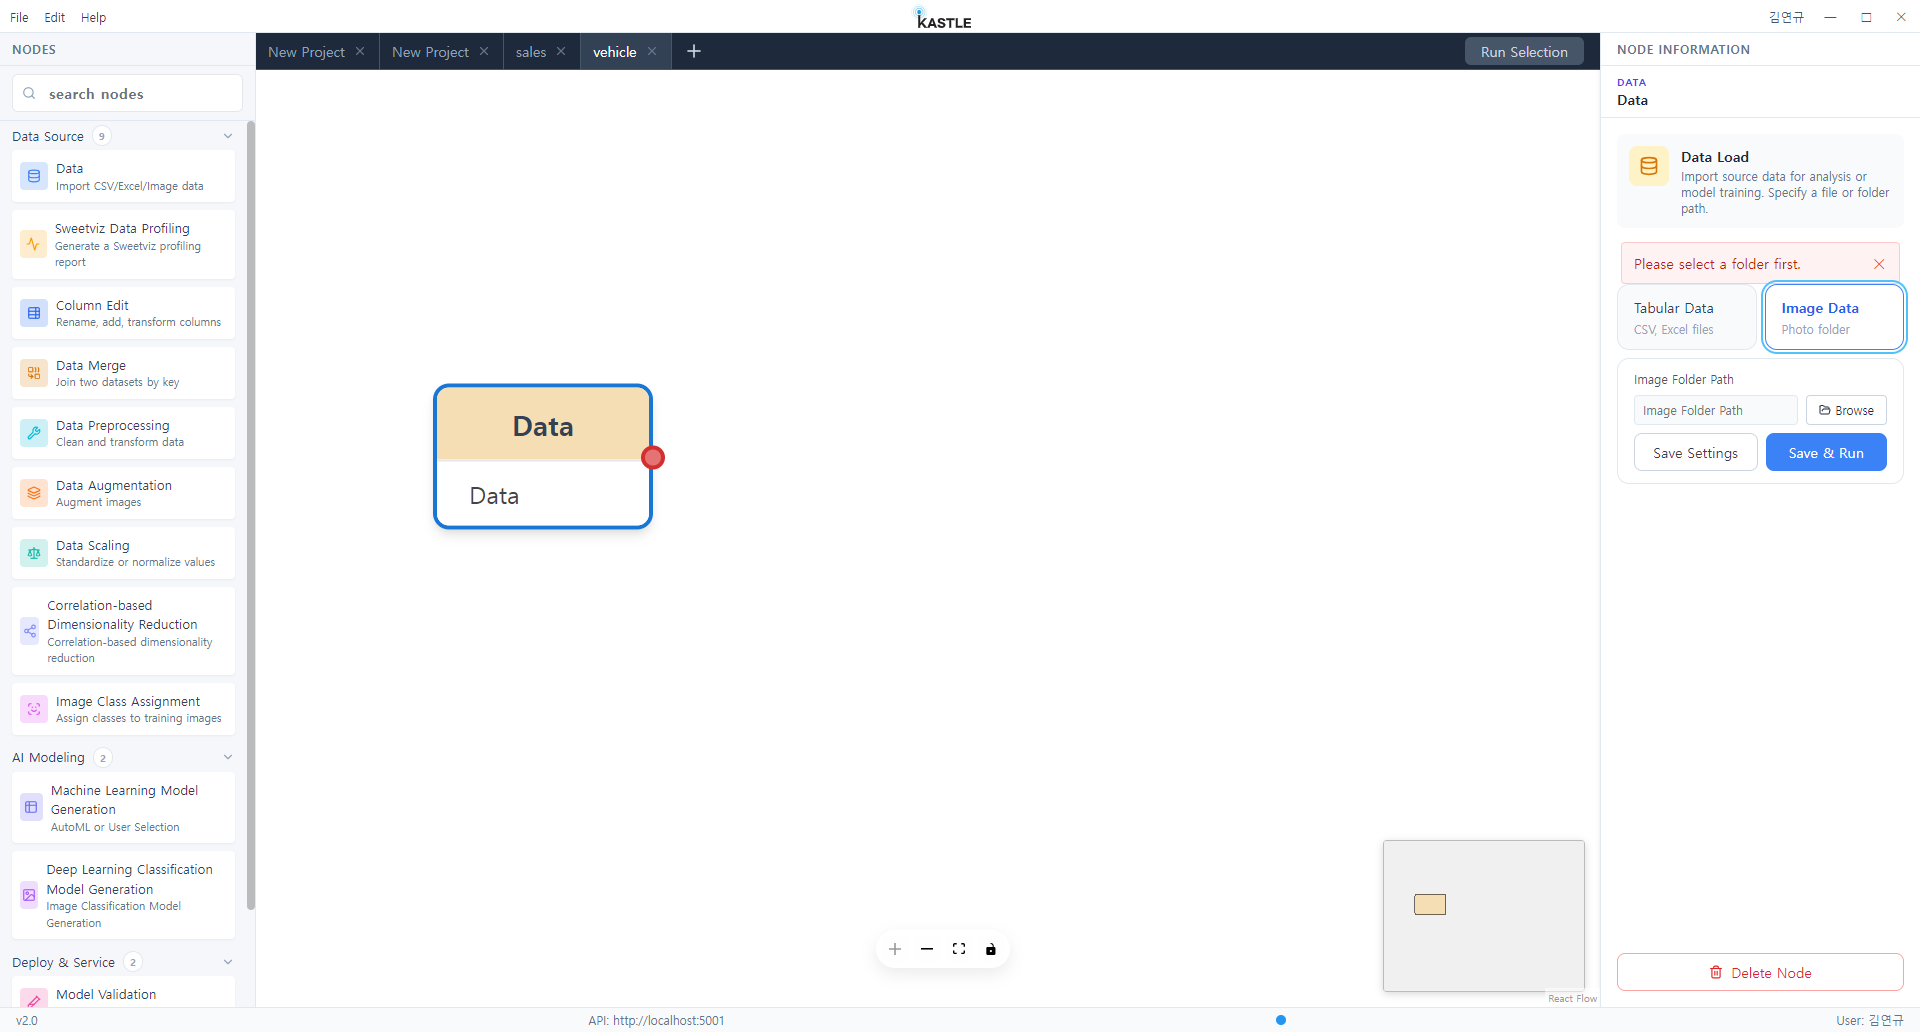Click the Browse folder button
The width and height of the screenshot is (1920, 1032).
point(1846,410)
